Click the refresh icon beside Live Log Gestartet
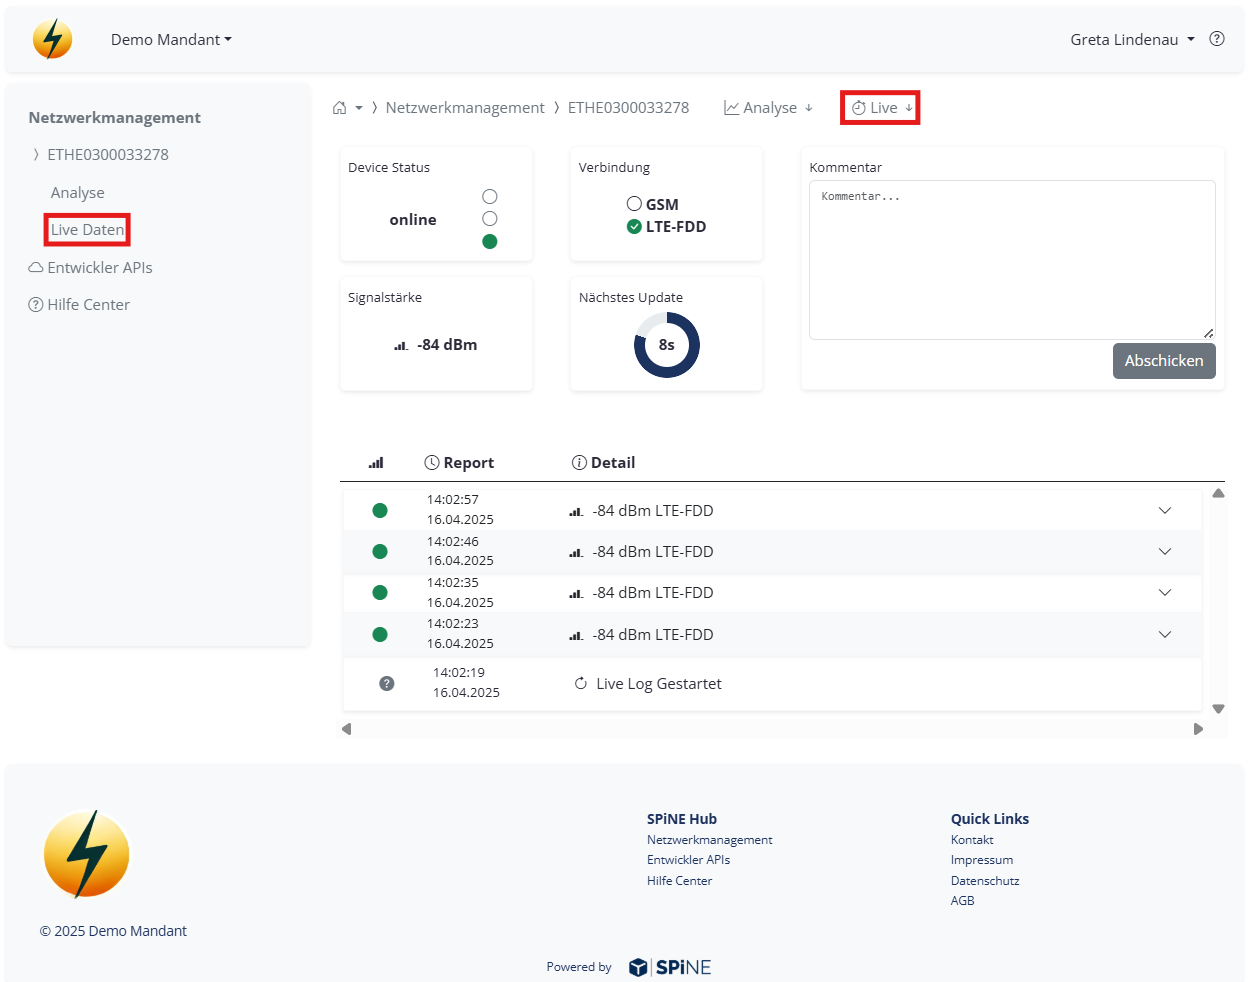1252x982 pixels. (x=581, y=684)
